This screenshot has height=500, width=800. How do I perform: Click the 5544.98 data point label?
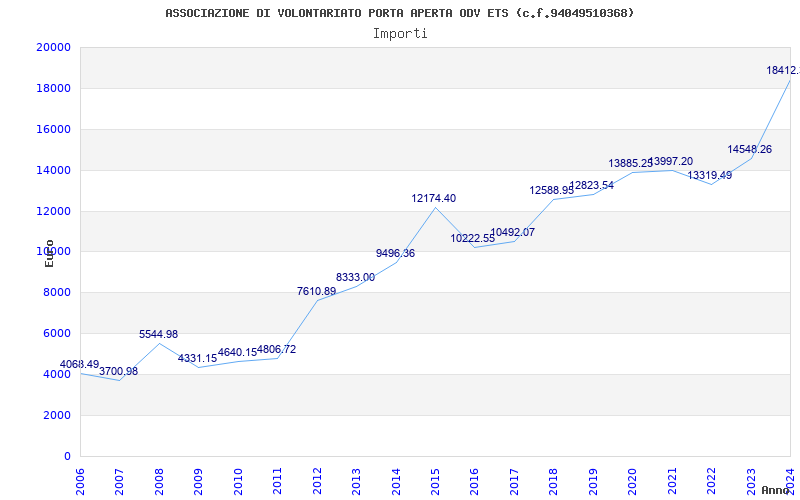point(159,334)
